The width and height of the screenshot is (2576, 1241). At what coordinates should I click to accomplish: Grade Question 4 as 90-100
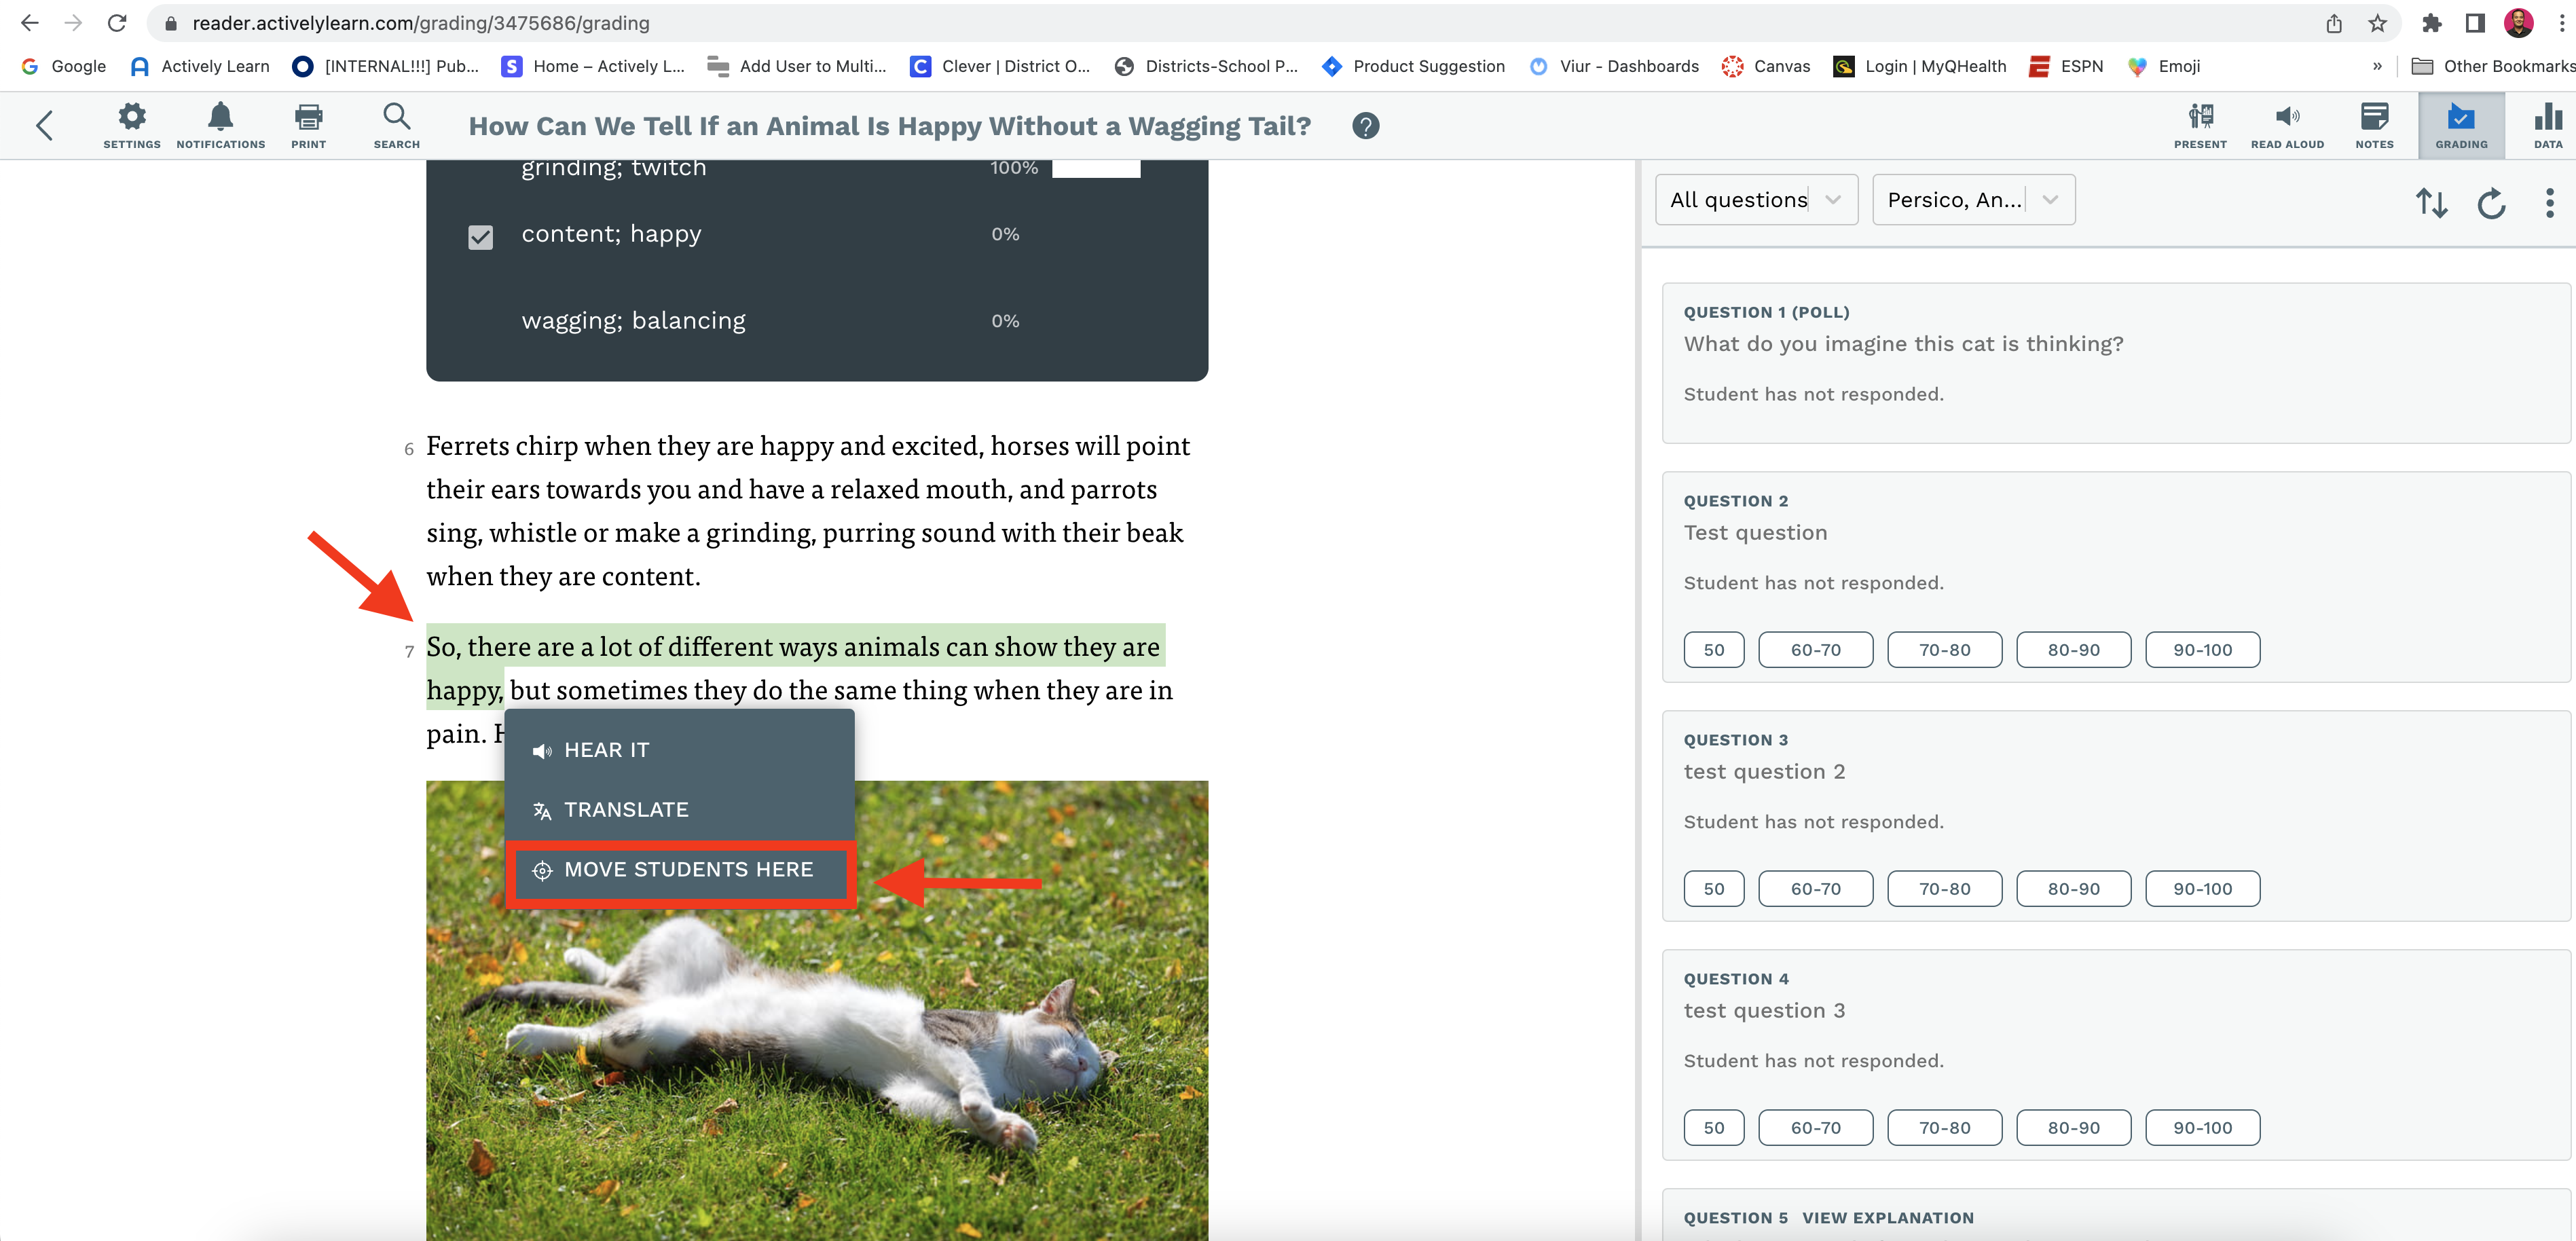click(x=2202, y=1128)
